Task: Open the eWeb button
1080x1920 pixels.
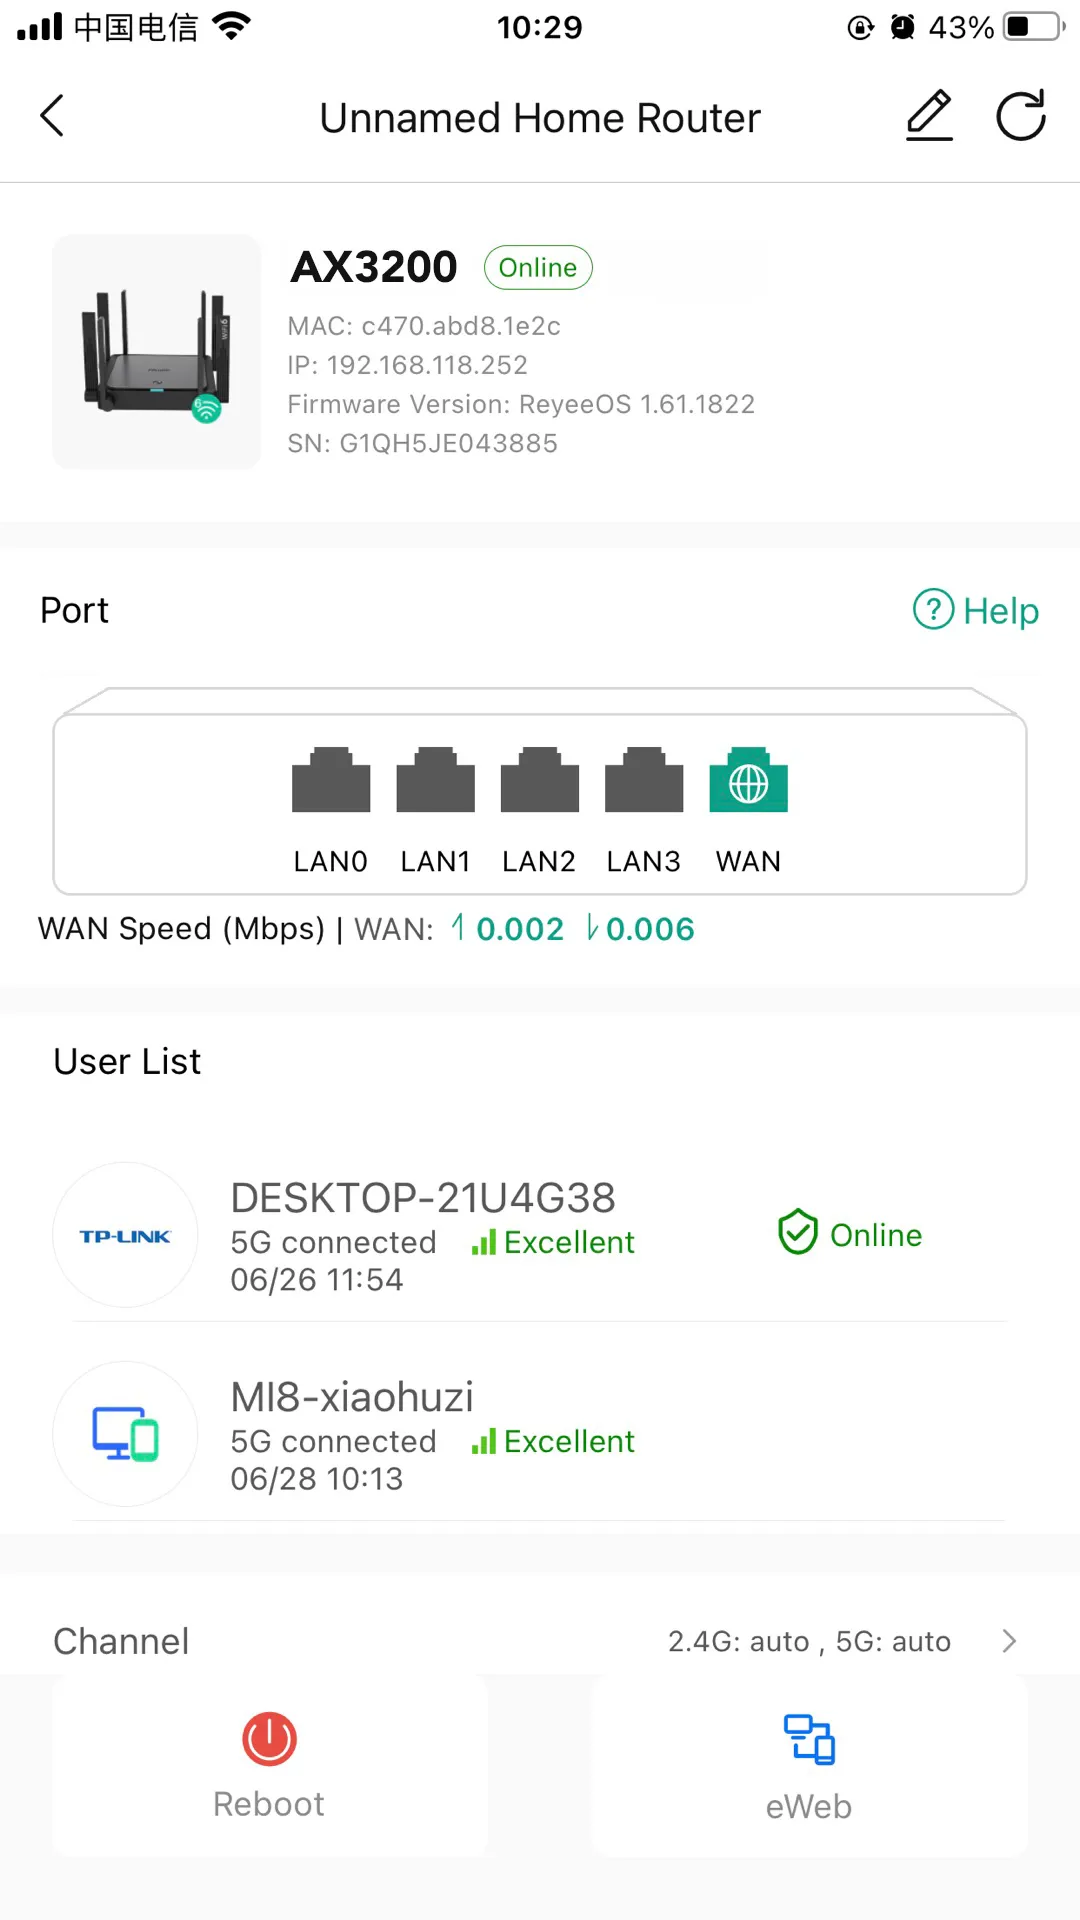Action: point(809,1767)
